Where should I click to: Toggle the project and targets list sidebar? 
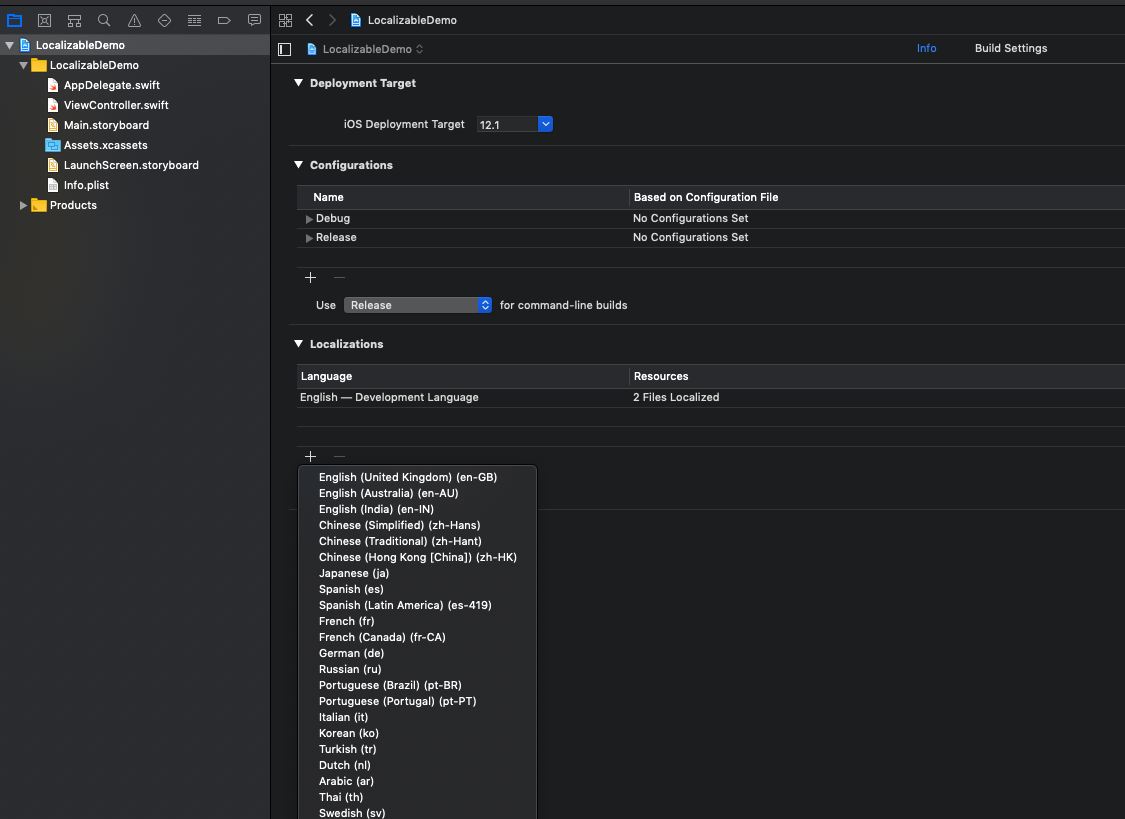[x=285, y=49]
